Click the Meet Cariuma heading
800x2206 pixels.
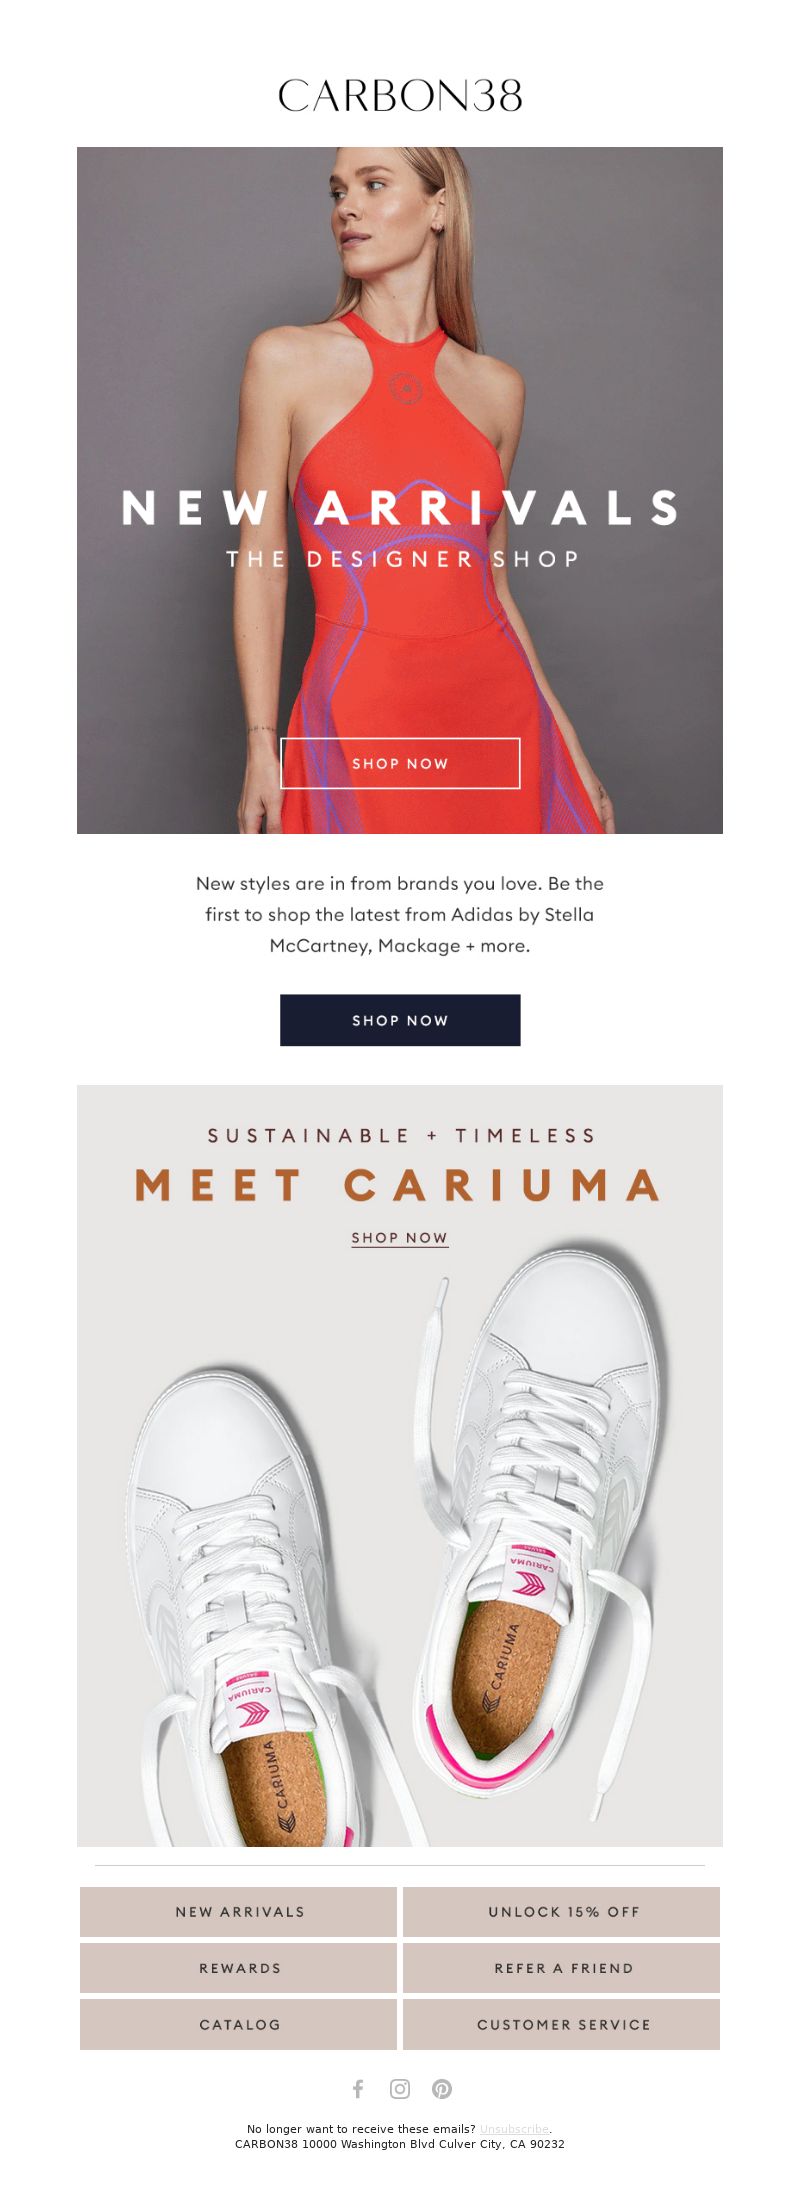398,1185
